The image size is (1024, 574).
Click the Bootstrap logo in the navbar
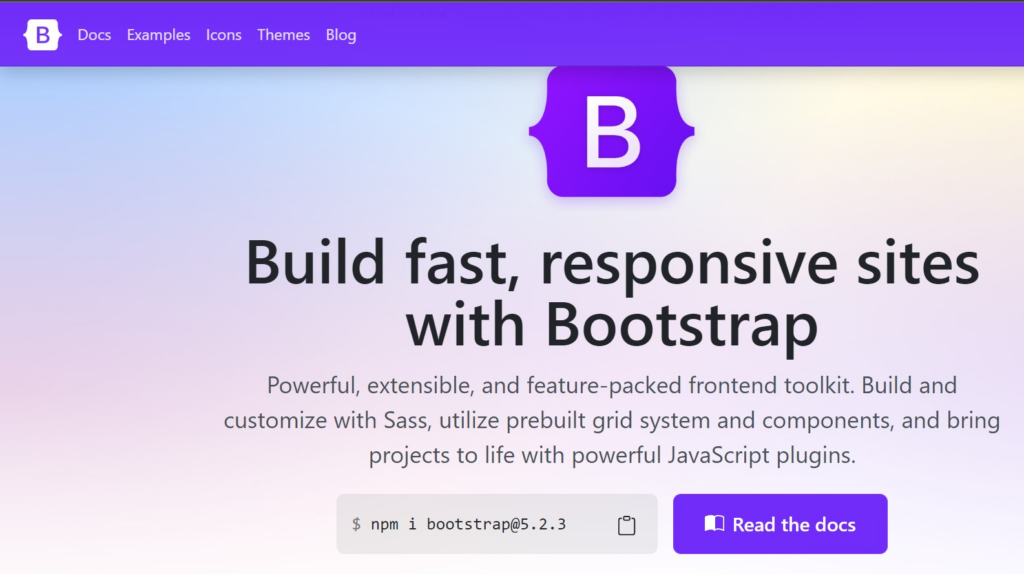[x=42, y=35]
